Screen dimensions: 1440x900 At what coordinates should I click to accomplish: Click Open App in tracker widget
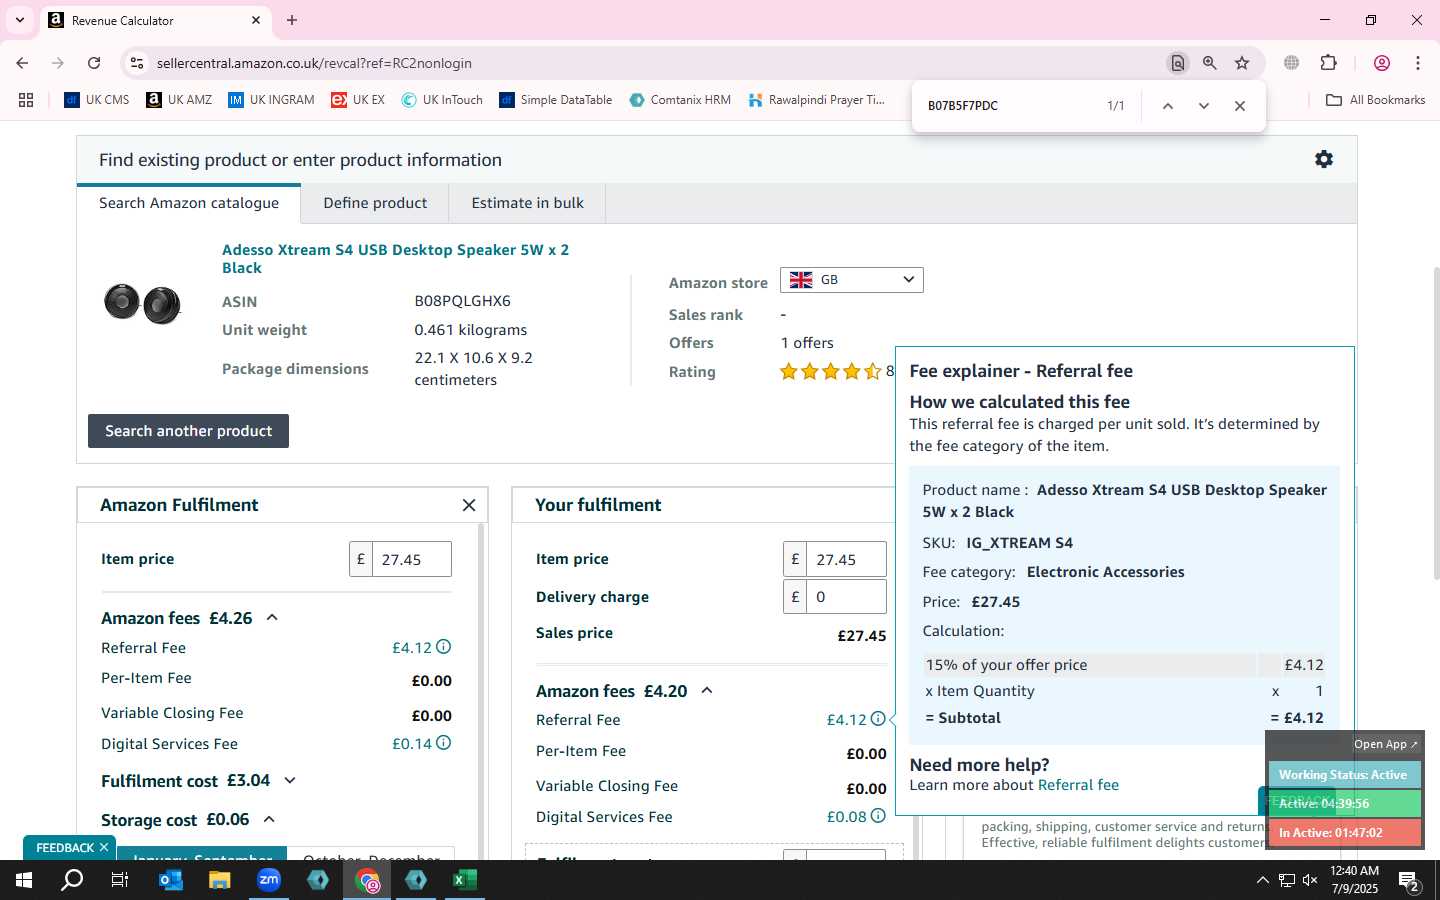1385,744
